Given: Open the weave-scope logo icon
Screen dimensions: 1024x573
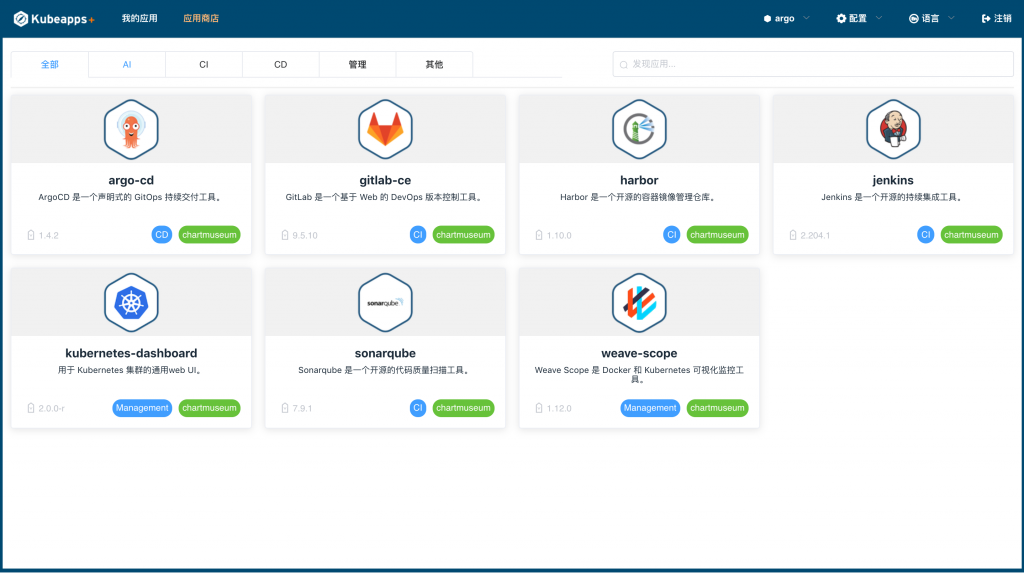Looking at the screenshot, I should pos(639,303).
